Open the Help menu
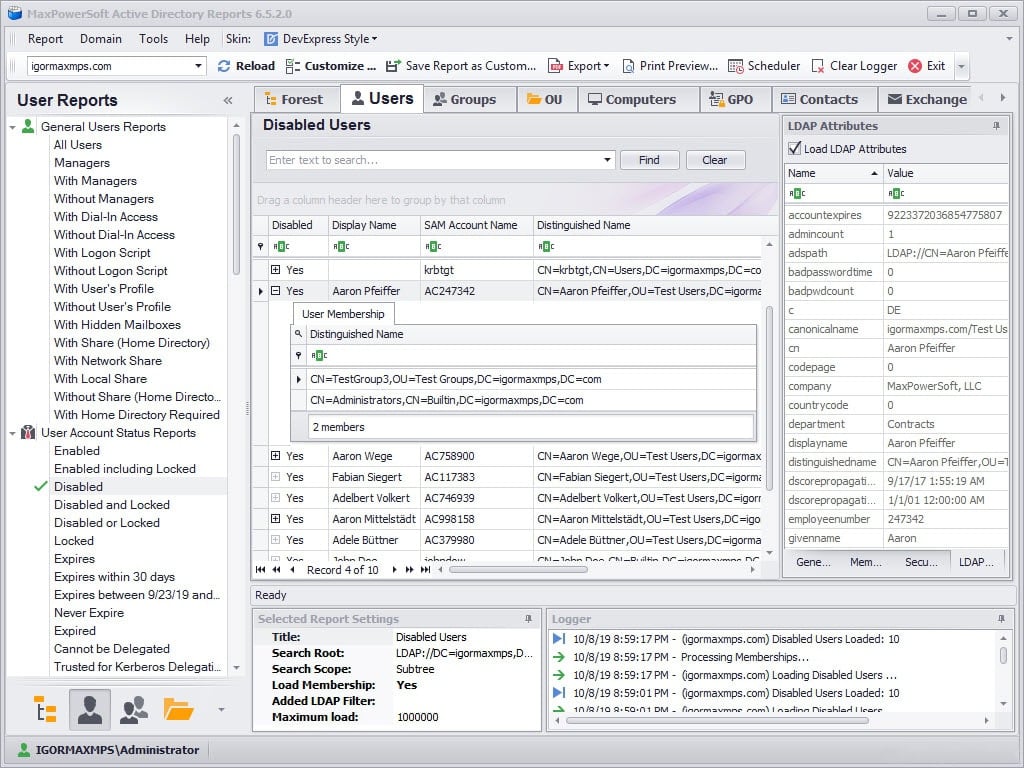 pos(197,39)
